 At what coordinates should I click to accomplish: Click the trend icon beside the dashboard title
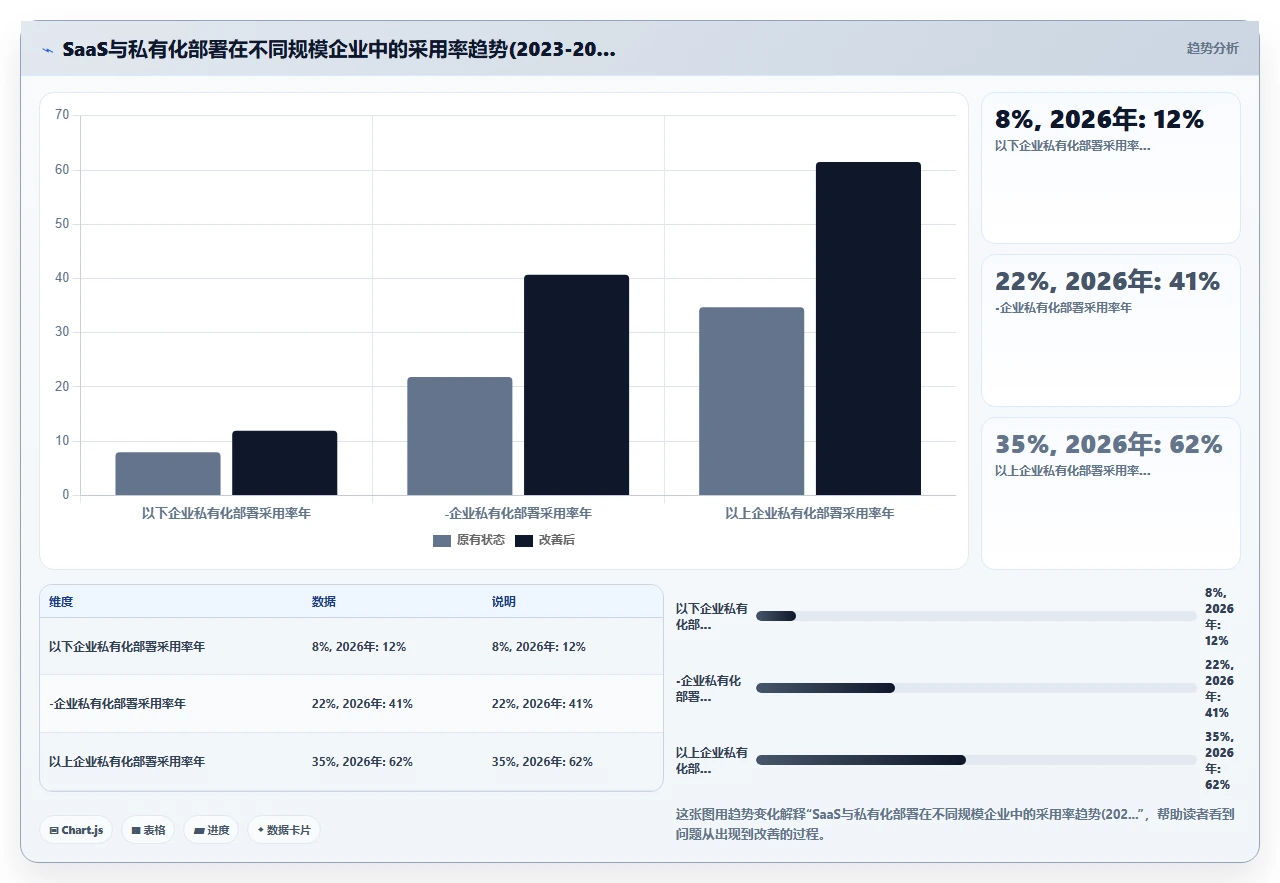pyautogui.click(x=47, y=49)
